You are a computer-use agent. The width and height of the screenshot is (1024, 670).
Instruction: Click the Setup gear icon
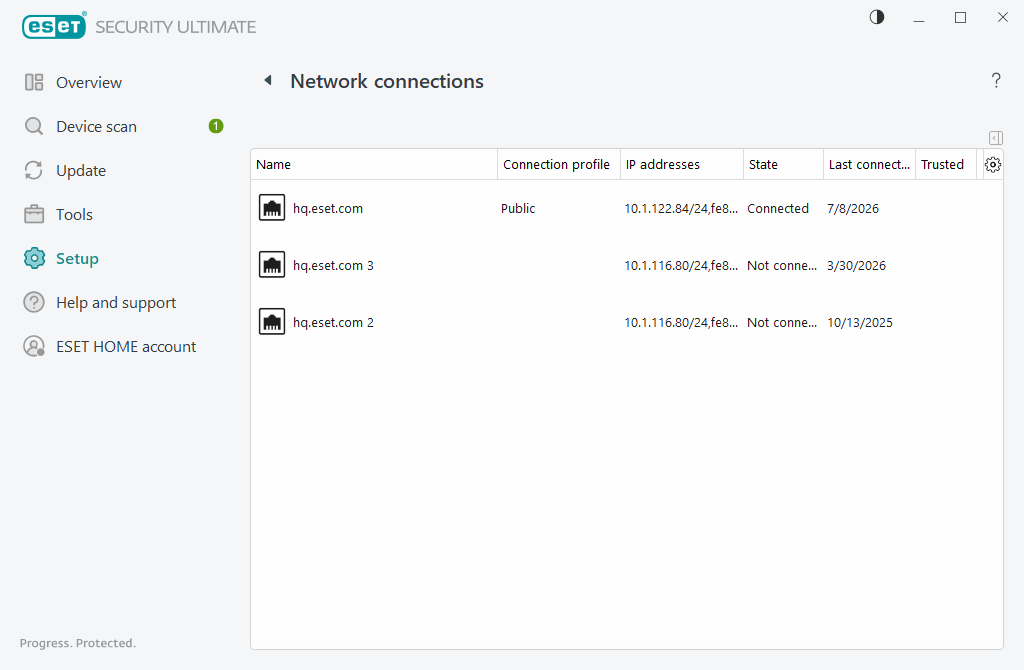tap(34, 258)
